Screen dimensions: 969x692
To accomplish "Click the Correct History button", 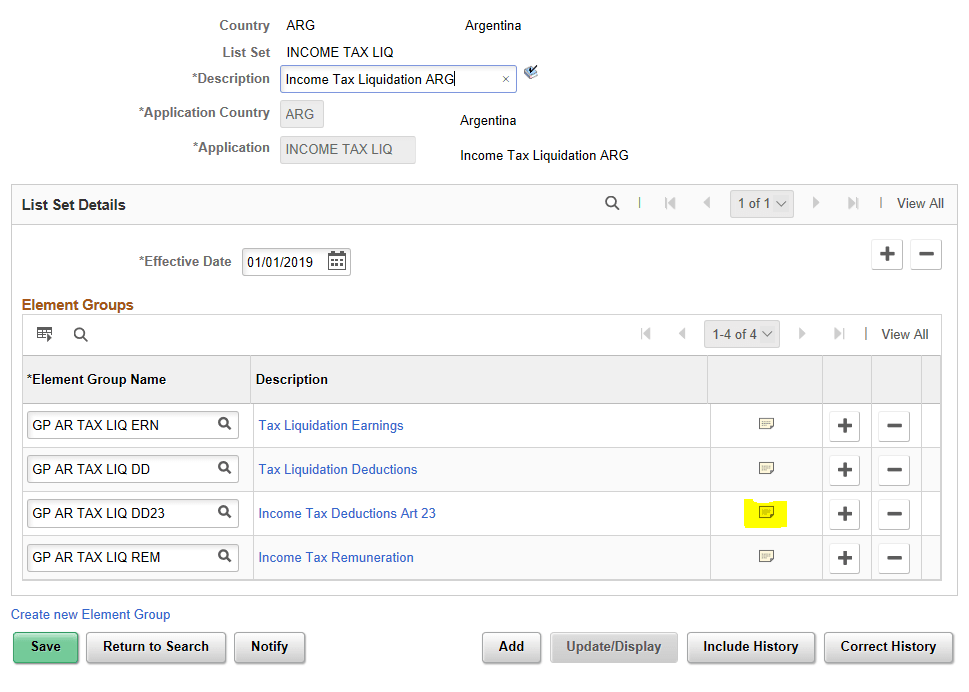I will click(888, 647).
